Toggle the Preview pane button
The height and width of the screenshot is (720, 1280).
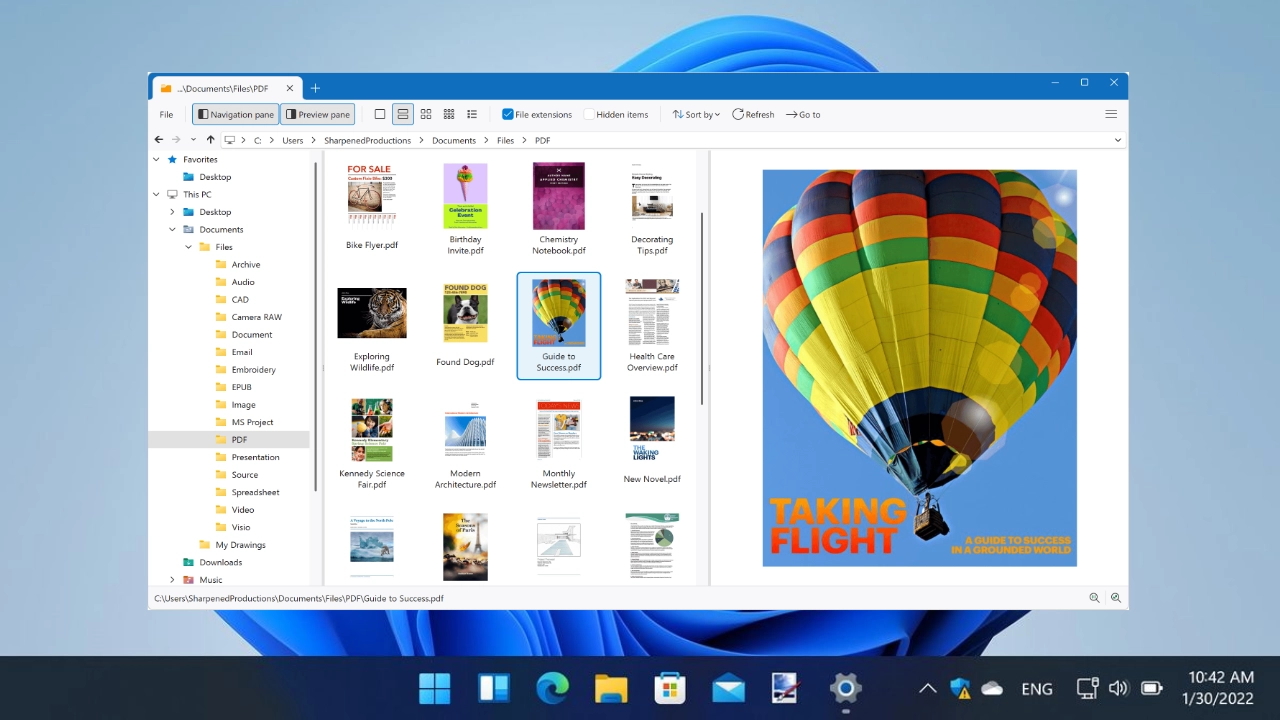point(317,114)
